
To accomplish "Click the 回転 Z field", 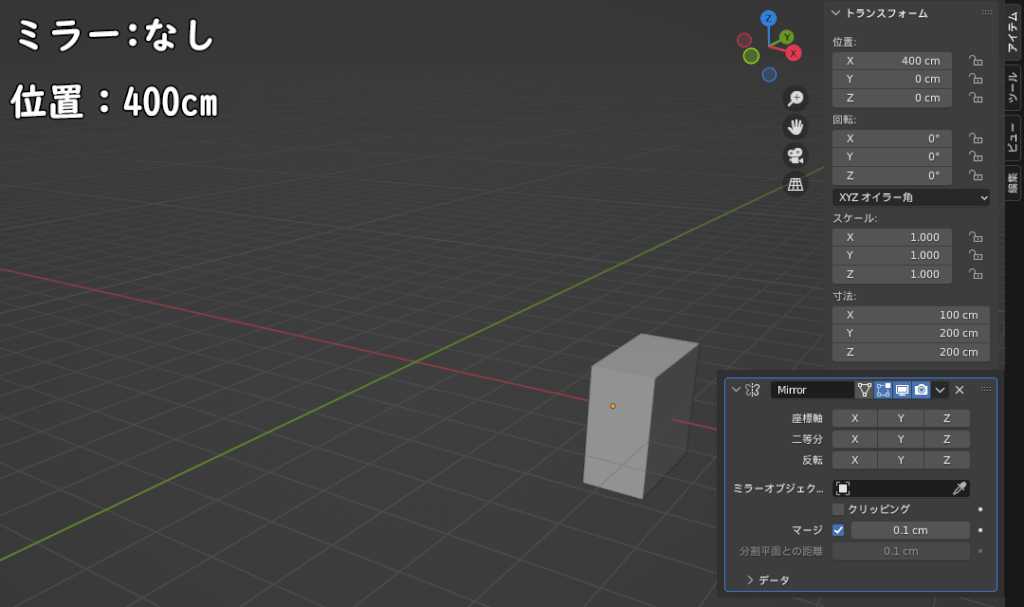I will click(x=892, y=176).
